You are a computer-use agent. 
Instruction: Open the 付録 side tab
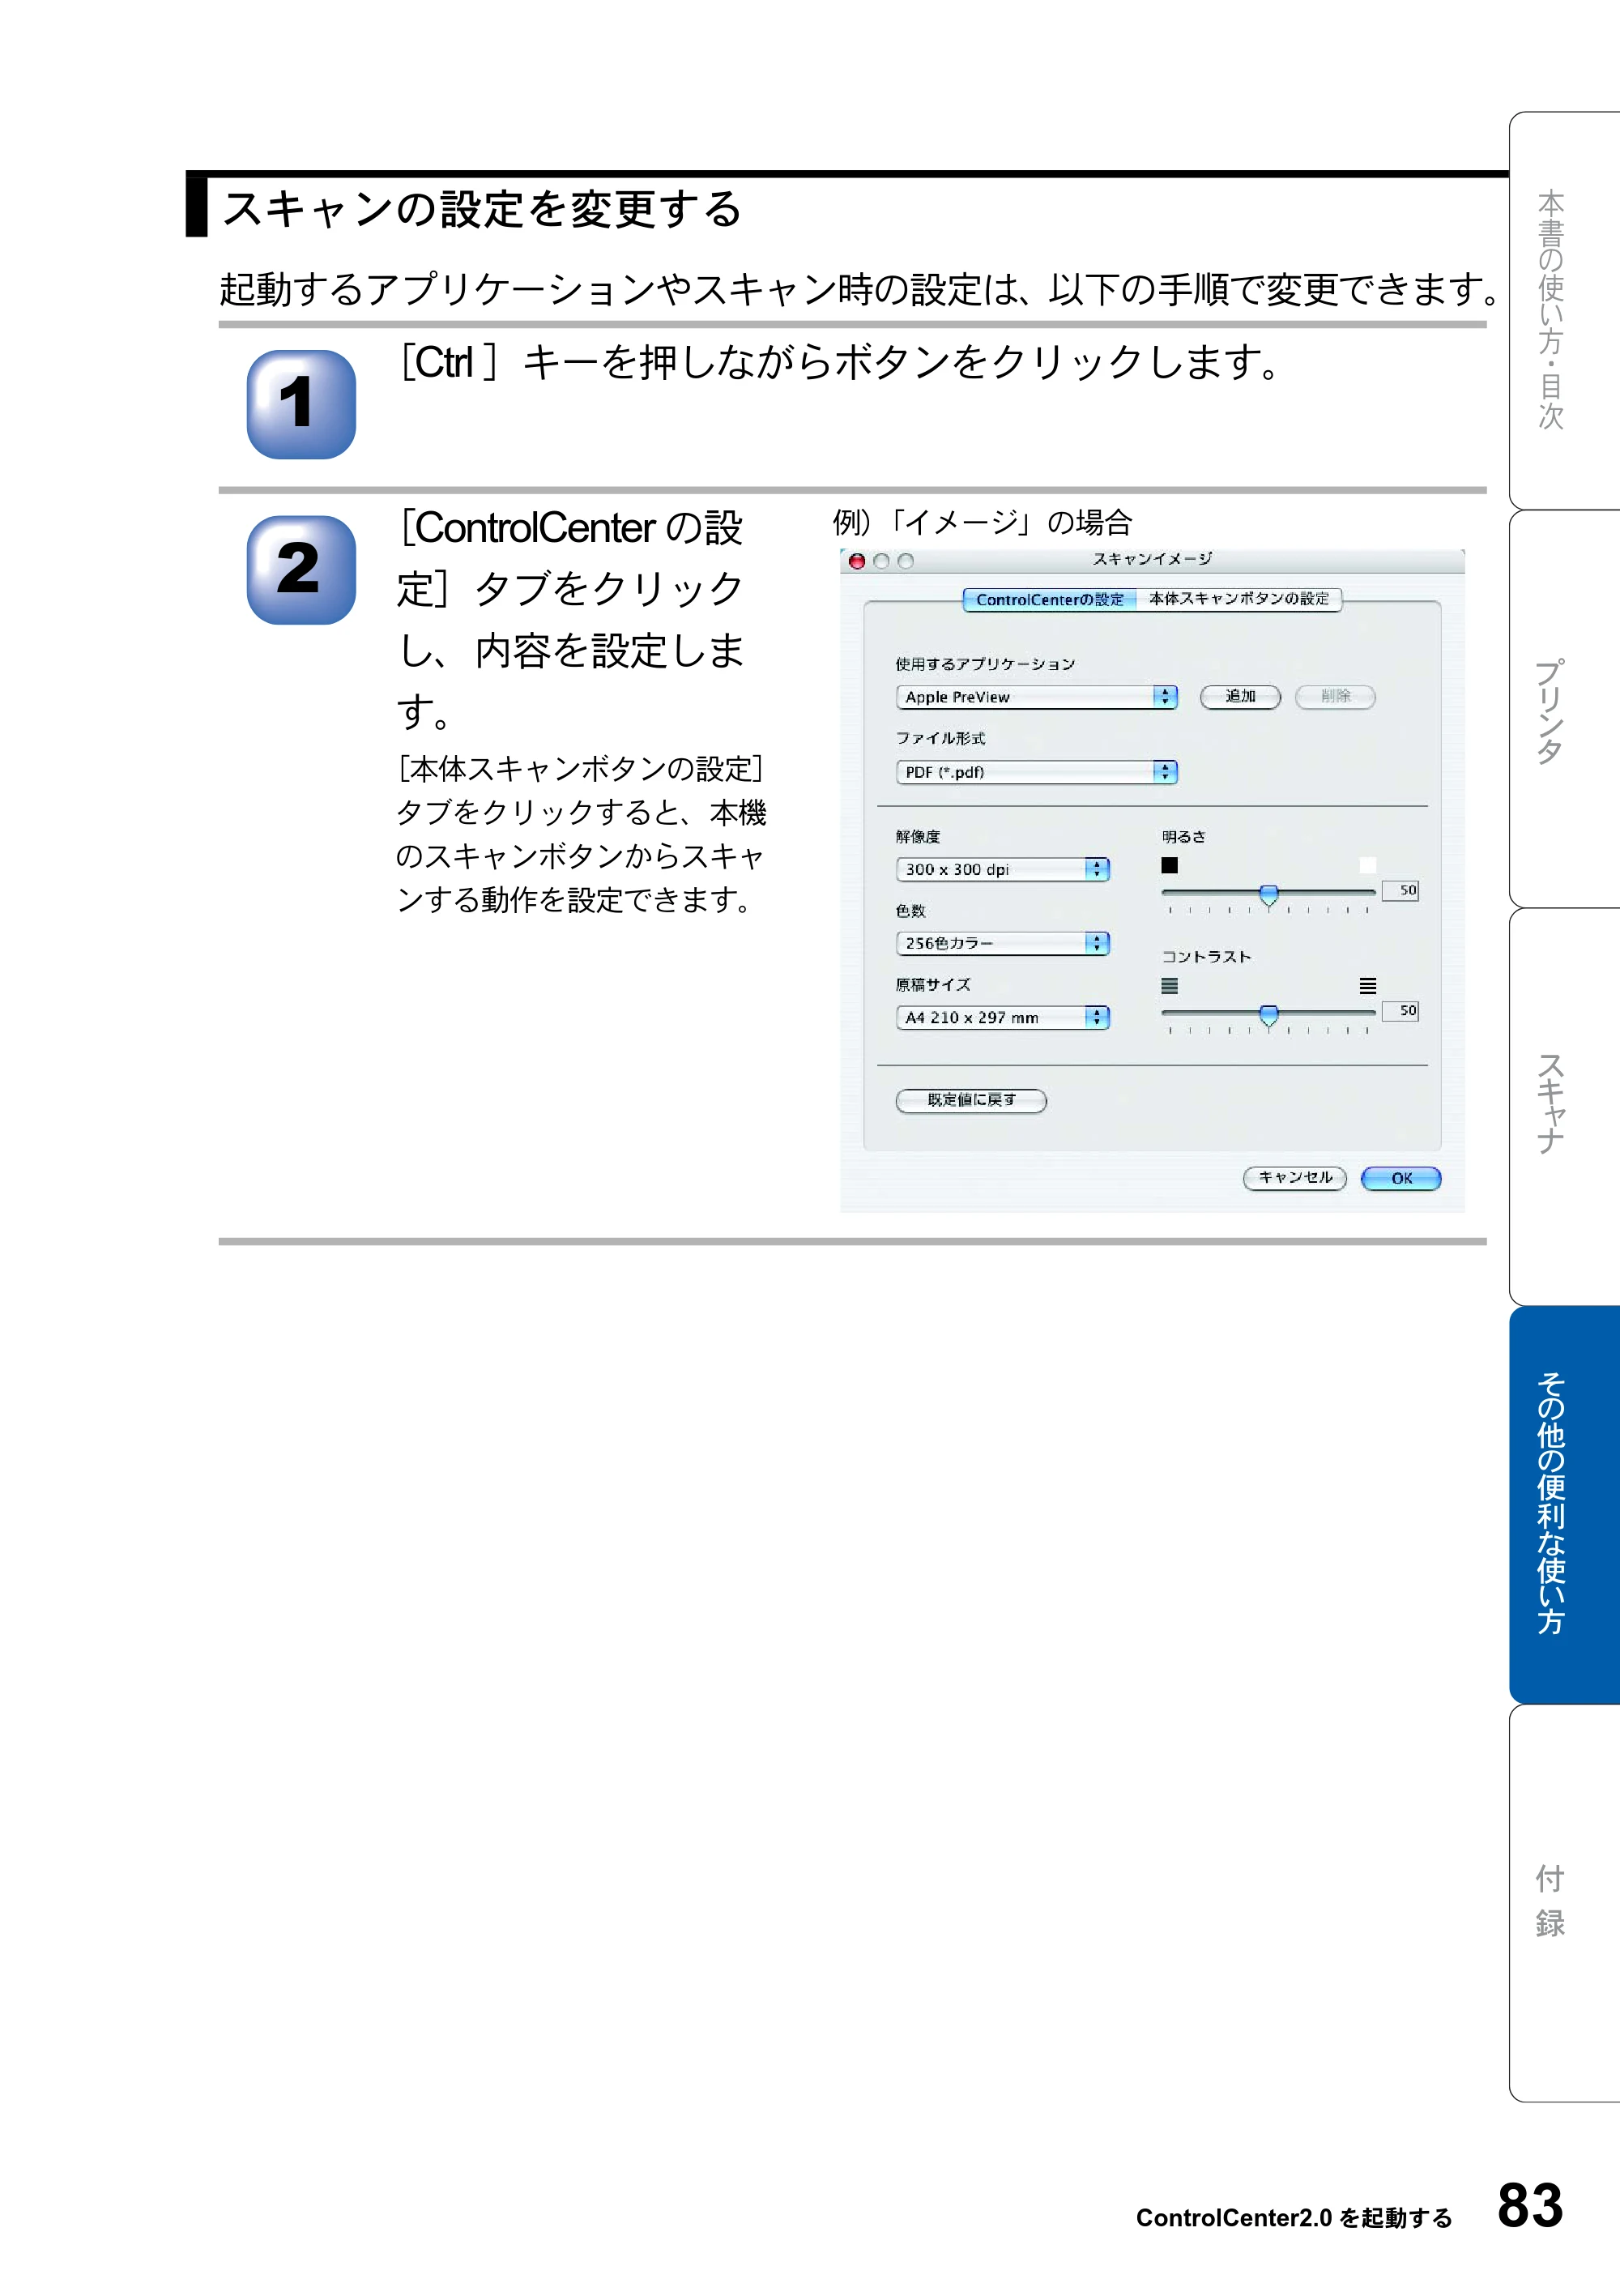point(1564,1903)
